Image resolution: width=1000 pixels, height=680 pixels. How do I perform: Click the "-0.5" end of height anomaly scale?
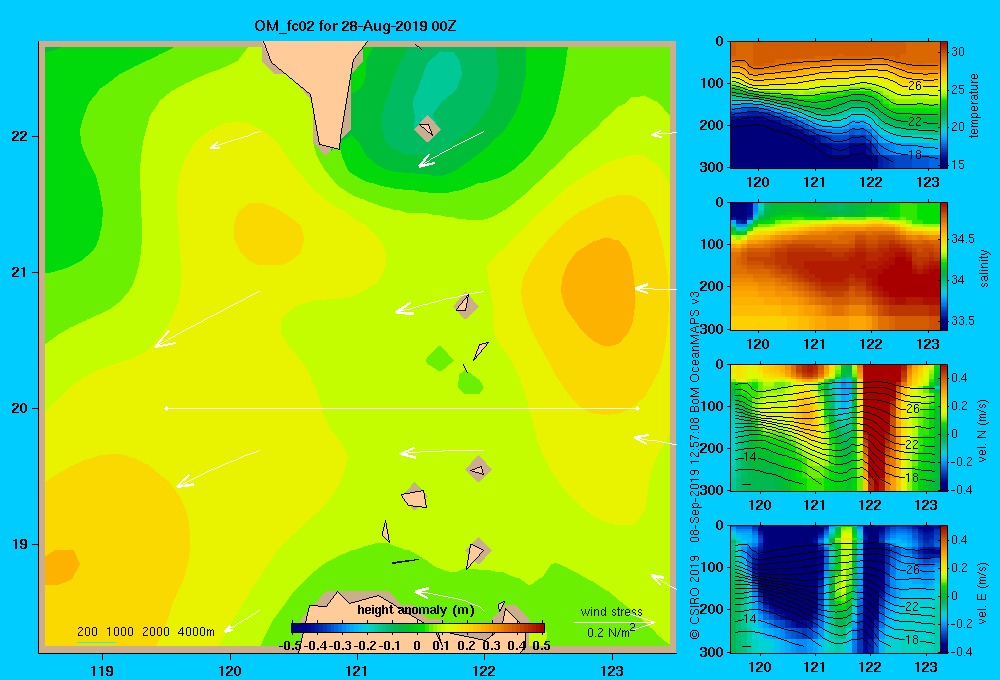coord(290,646)
